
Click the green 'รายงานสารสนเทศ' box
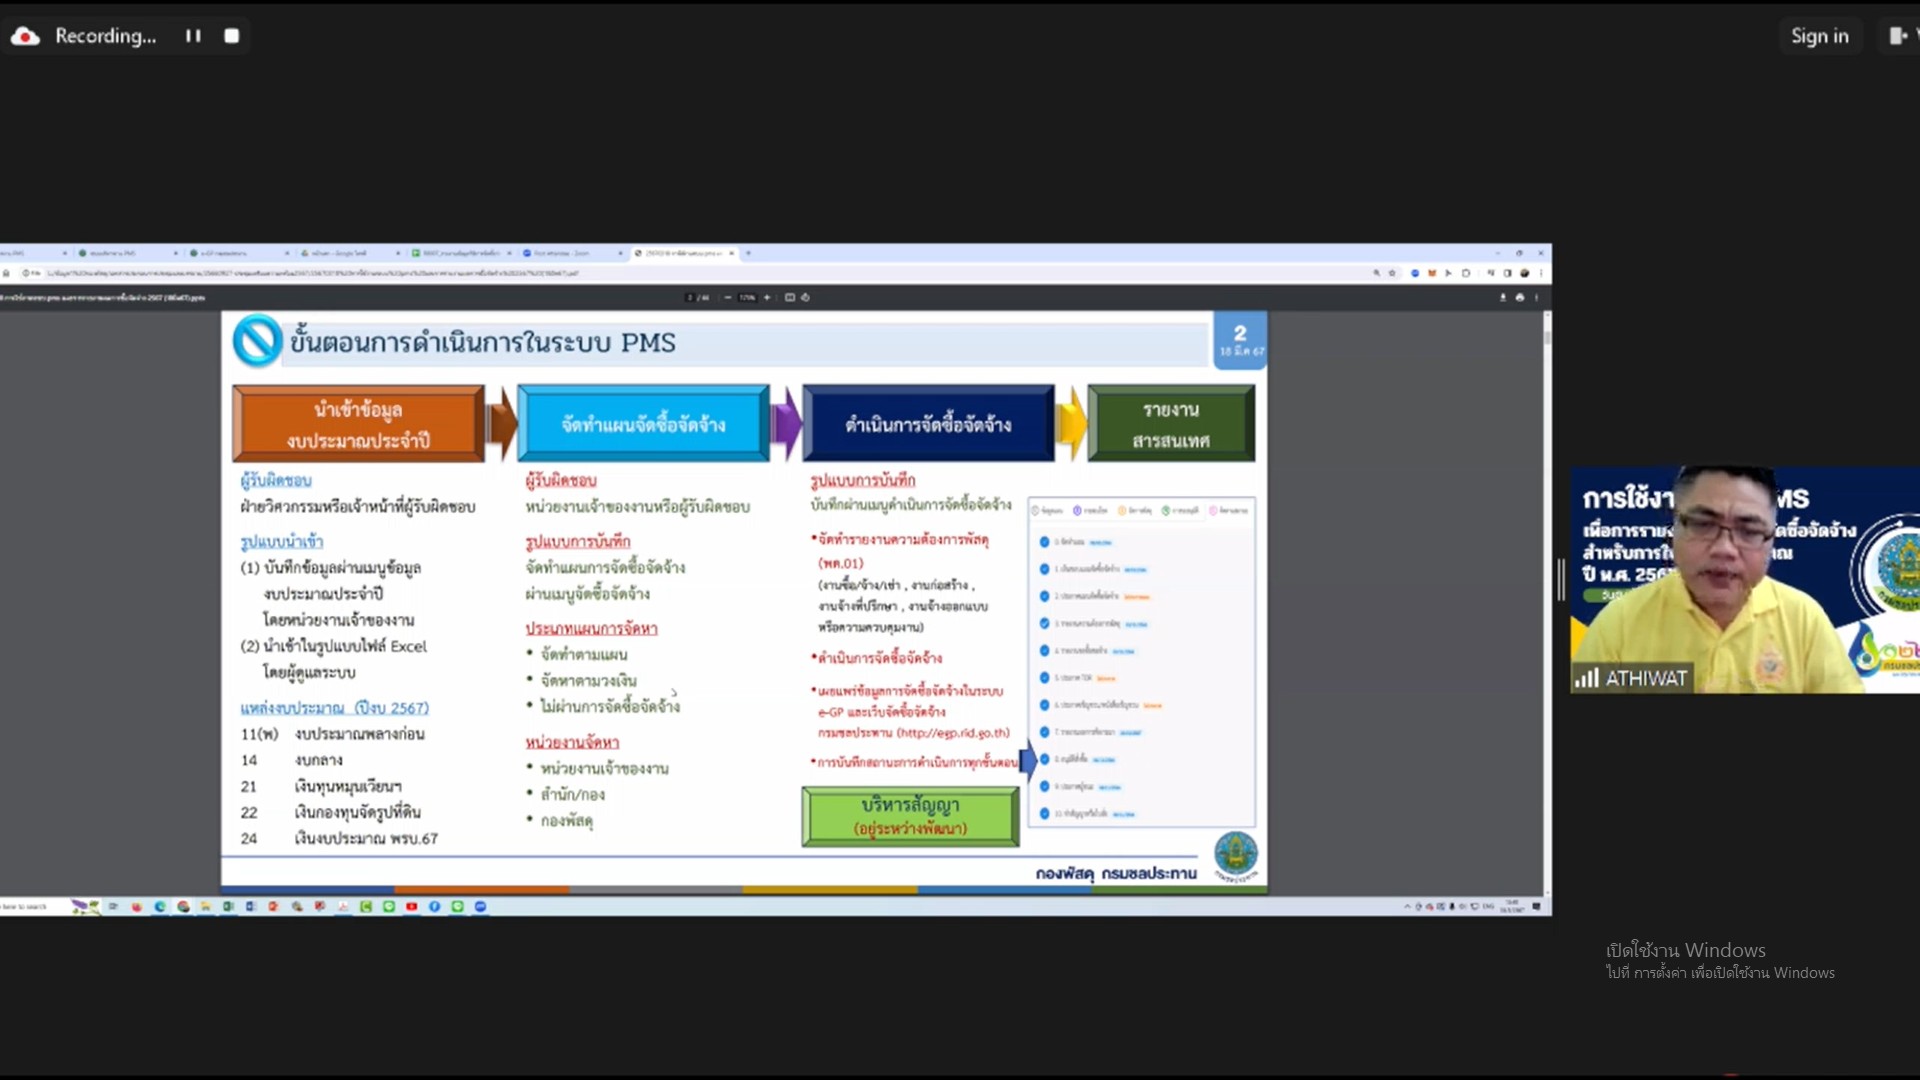pyautogui.click(x=1171, y=424)
